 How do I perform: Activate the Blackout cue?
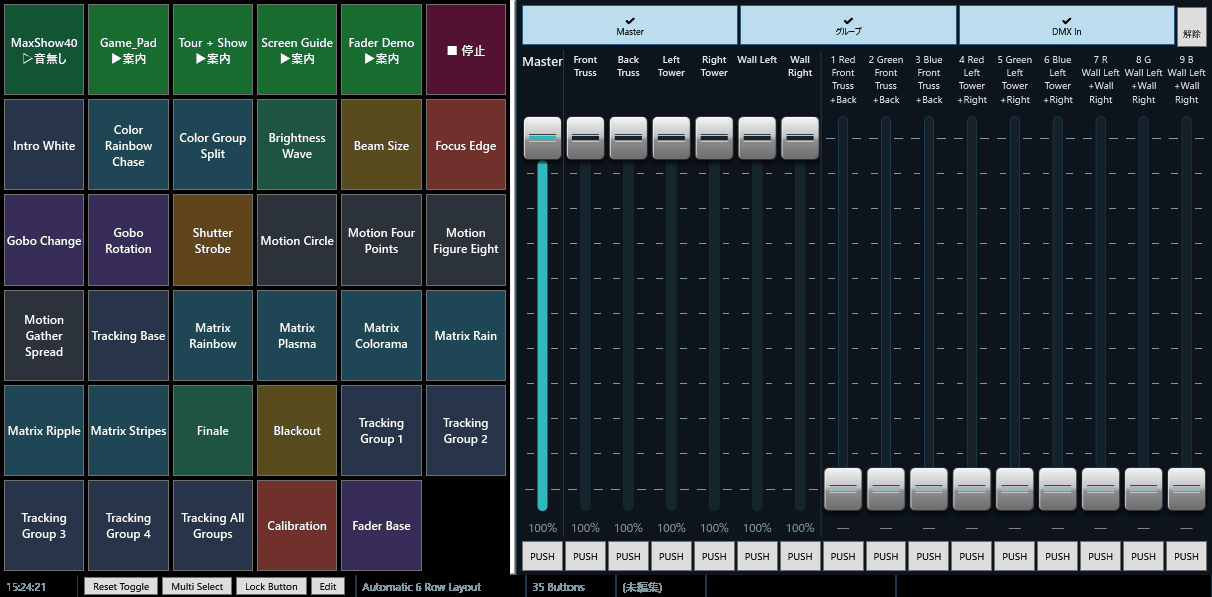click(x=297, y=430)
